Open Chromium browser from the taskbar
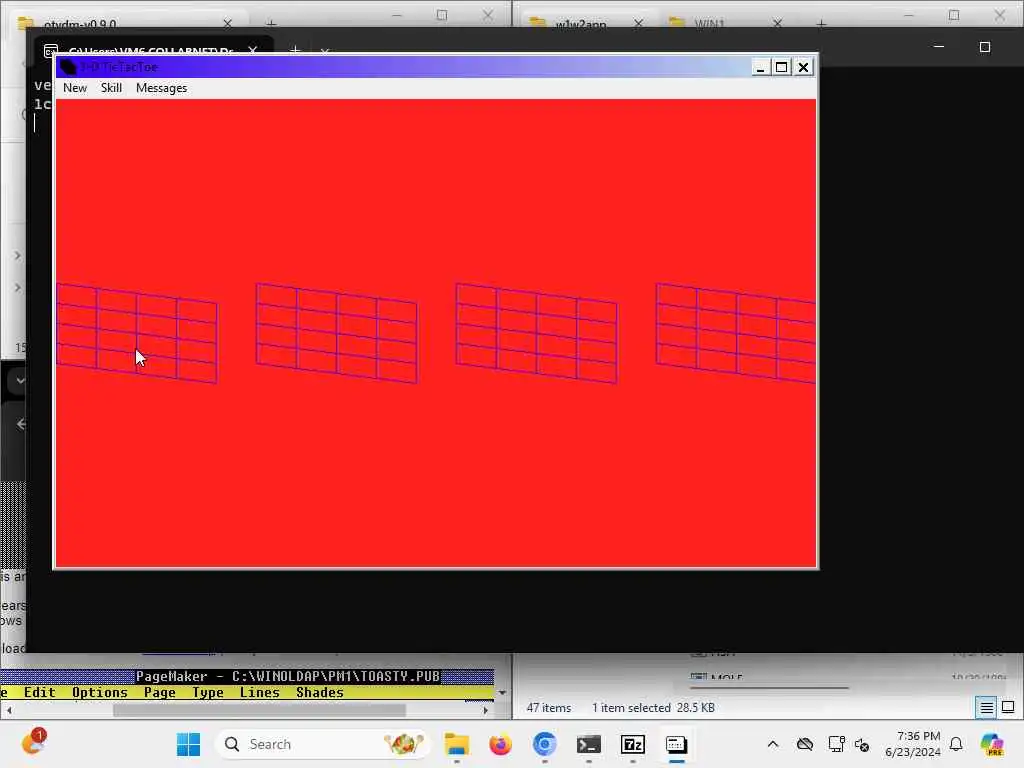Screen dimensions: 1024x768 545,744
